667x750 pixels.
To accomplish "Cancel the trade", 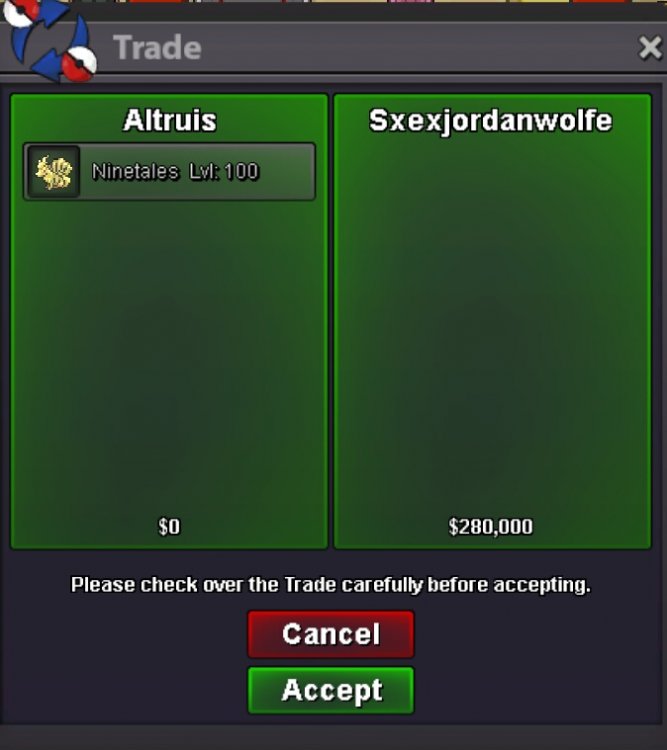I will (331, 634).
